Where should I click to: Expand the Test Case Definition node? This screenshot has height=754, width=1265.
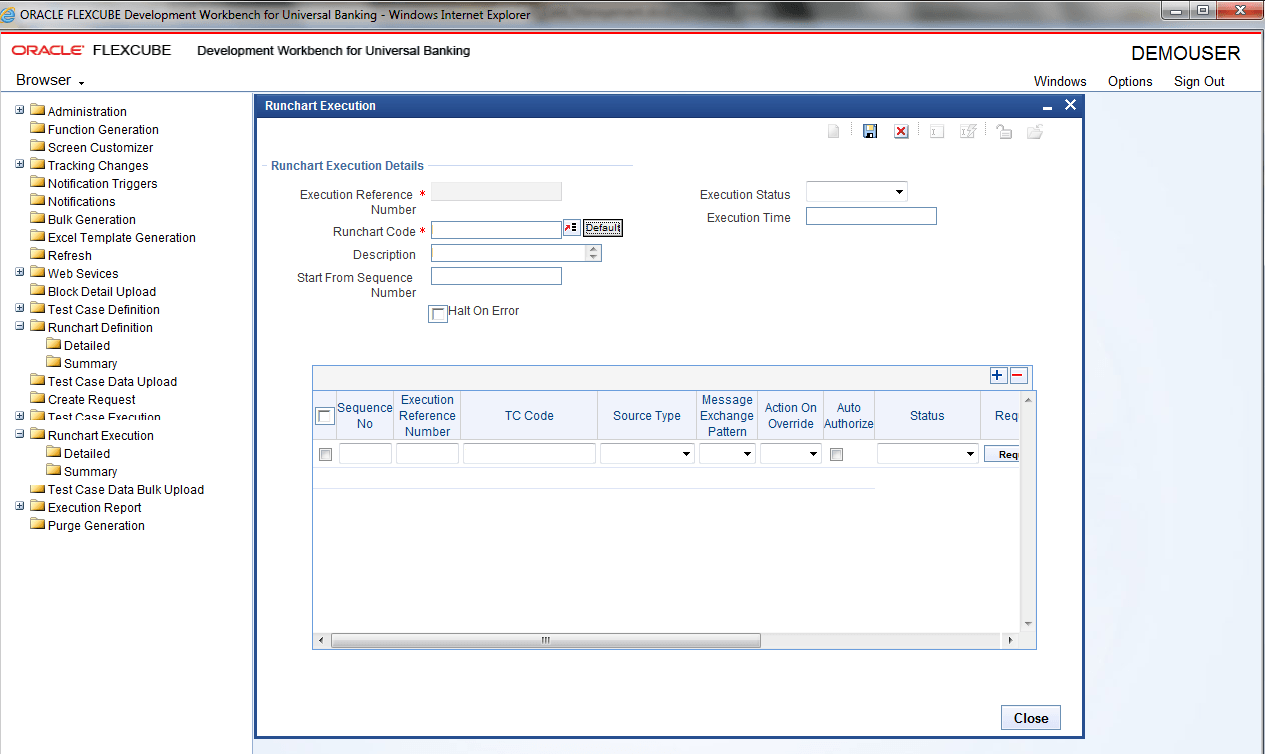coord(20,308)
